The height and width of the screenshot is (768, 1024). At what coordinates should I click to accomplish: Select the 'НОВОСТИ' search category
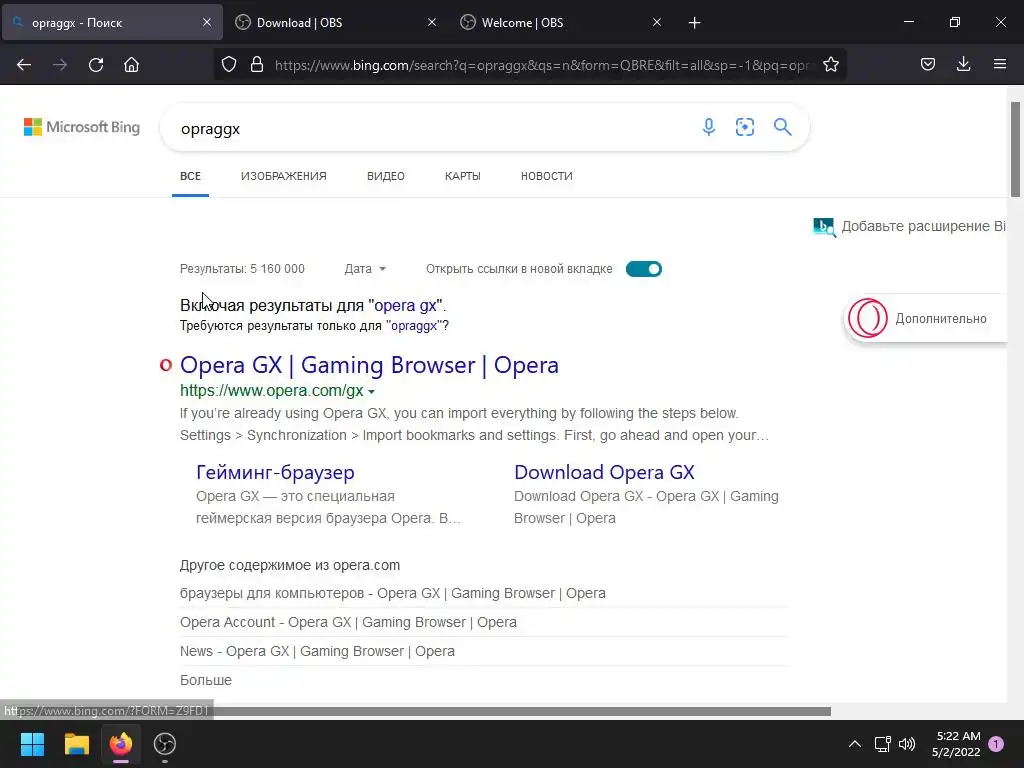(x=547, y=176)
